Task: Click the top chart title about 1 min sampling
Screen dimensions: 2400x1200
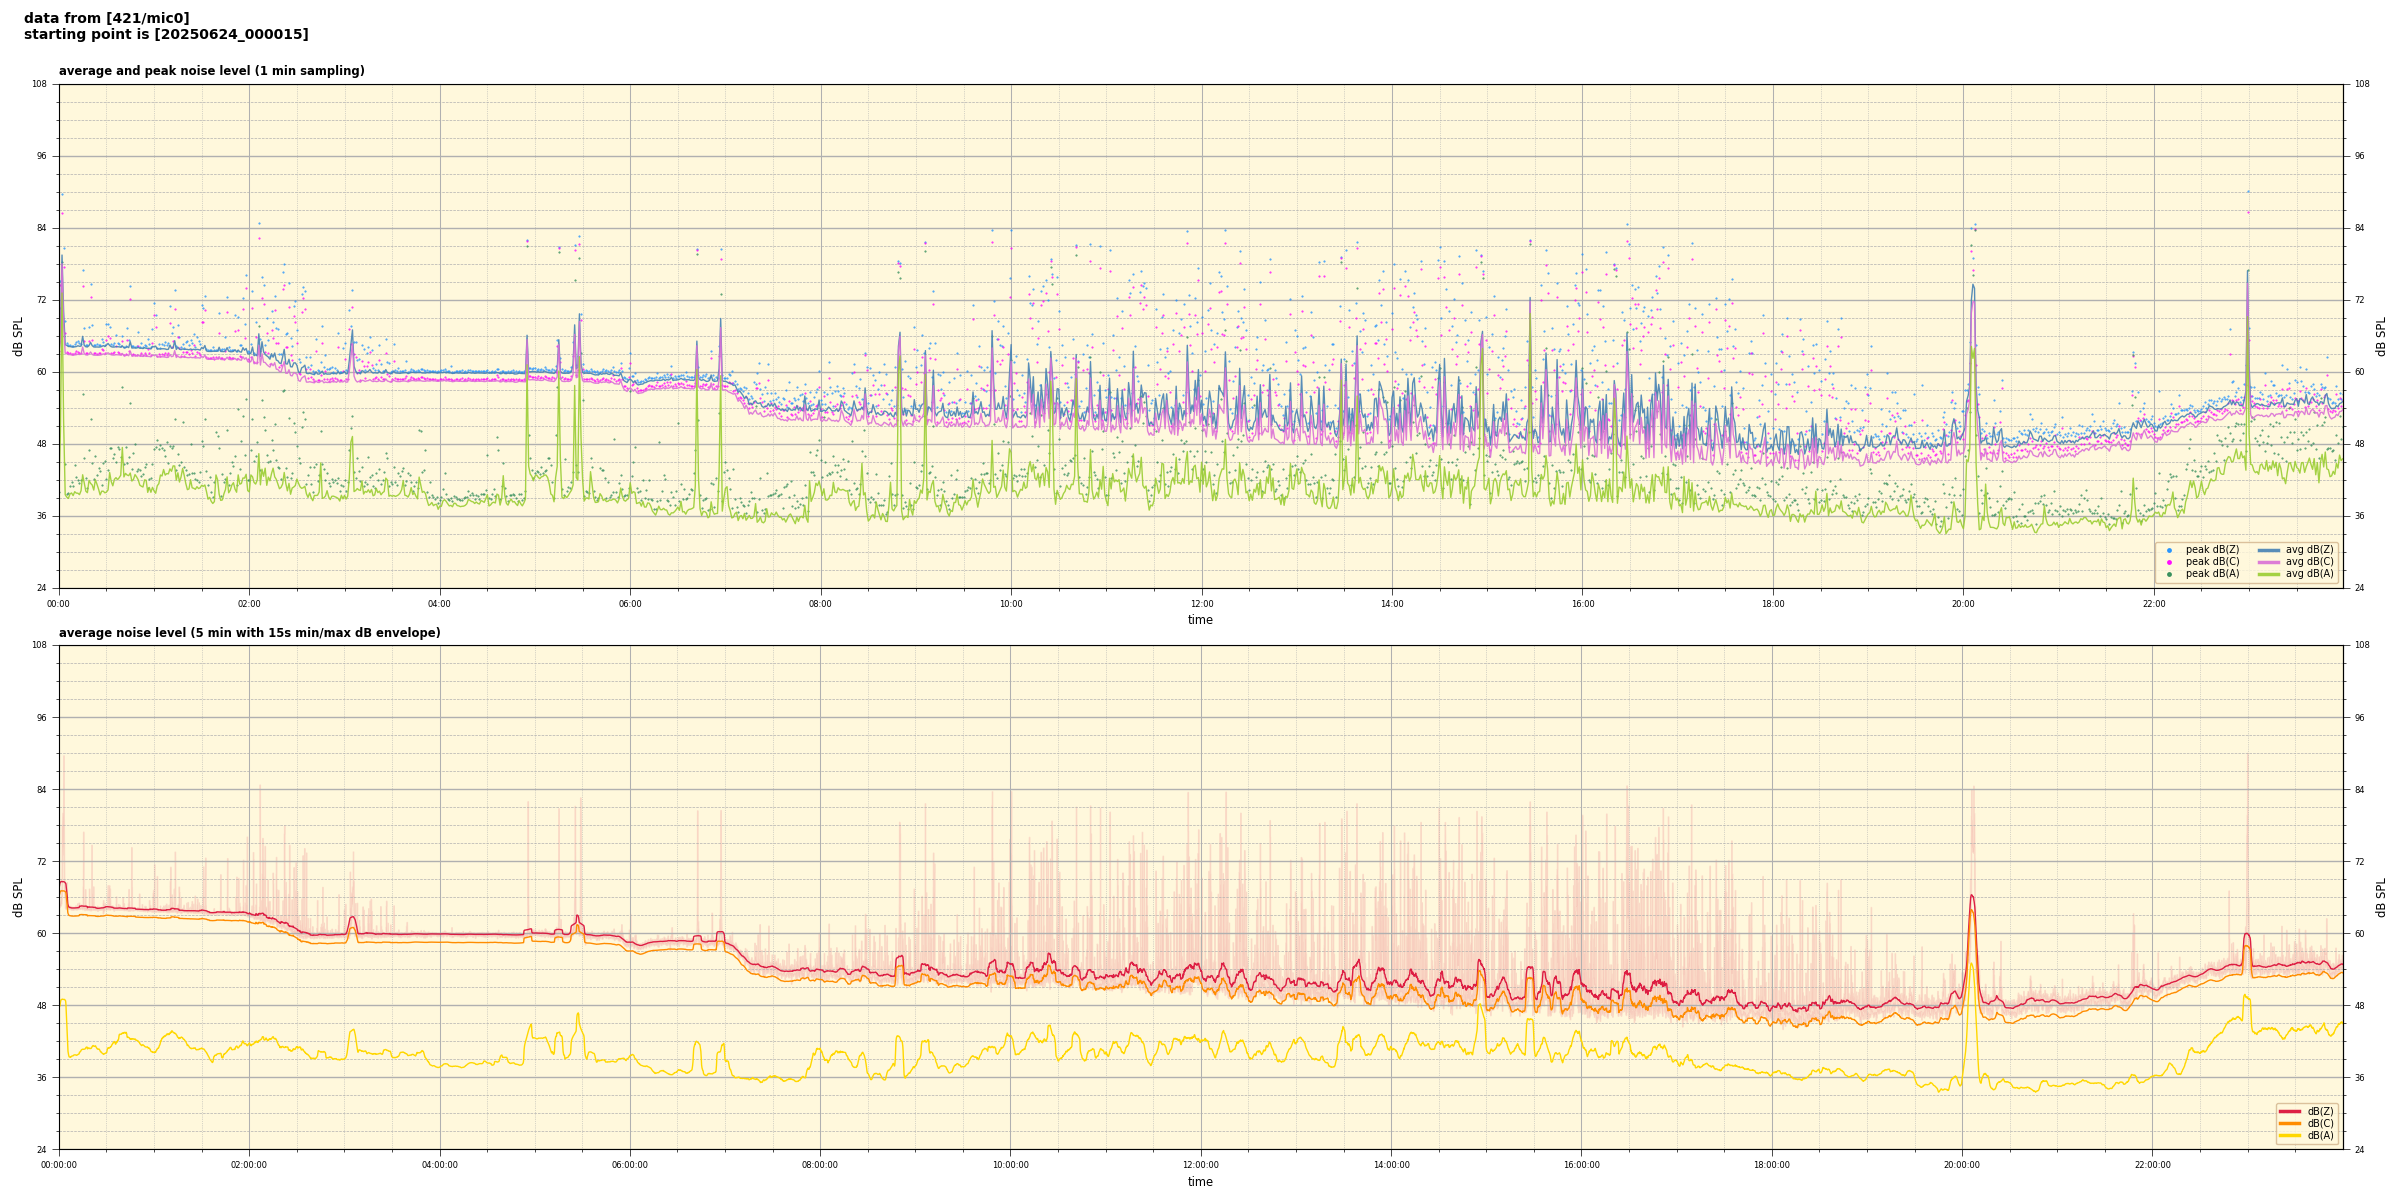Action: pos(211,71)
